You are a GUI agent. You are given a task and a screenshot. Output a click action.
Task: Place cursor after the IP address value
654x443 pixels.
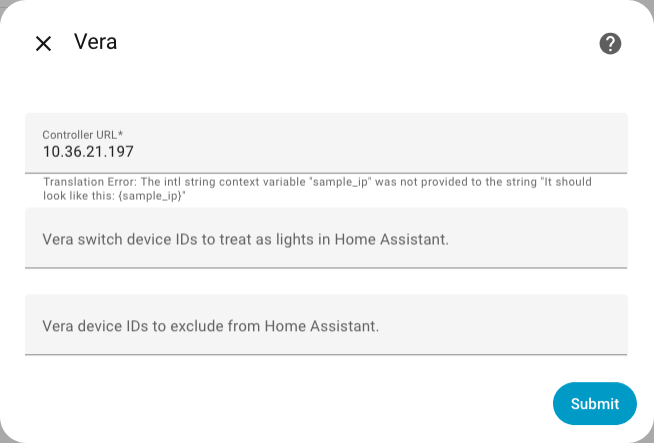click(x=136, y=152)
